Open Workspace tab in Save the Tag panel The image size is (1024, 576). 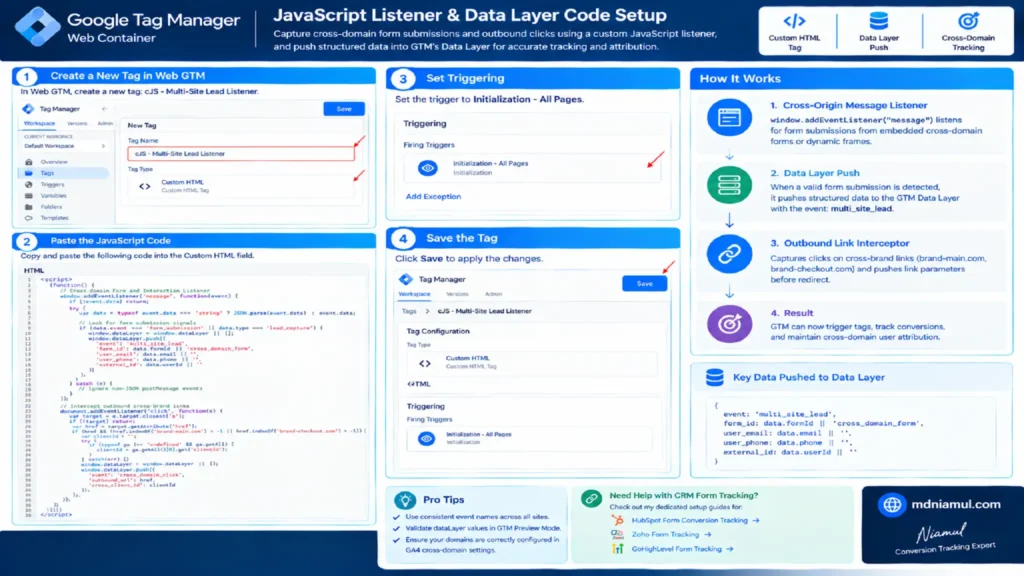coord(414,295)
